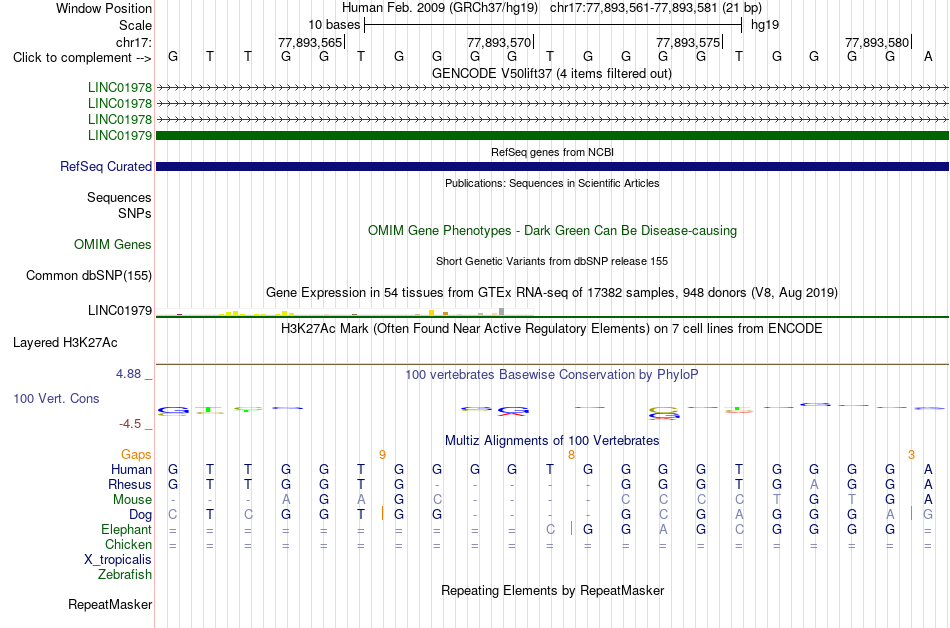Click the '10 bases' scale bar text

pyautogui.click(x=334, y=25)
